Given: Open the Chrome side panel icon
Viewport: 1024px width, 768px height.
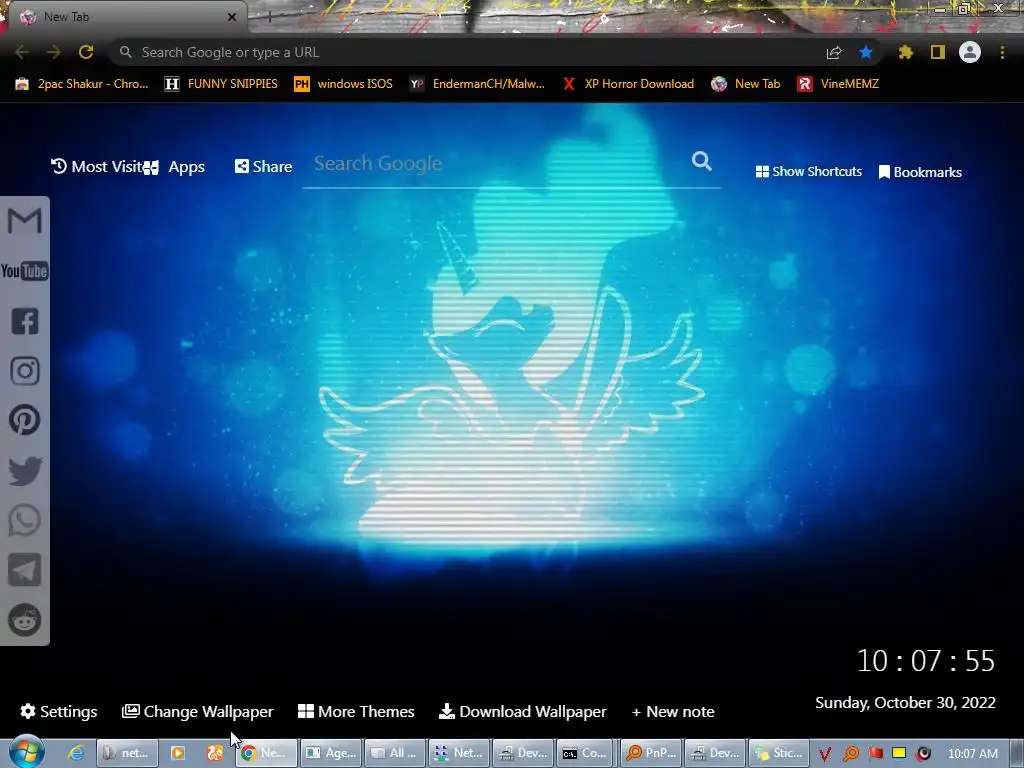Looking at the screenshot, I should 938,52.
